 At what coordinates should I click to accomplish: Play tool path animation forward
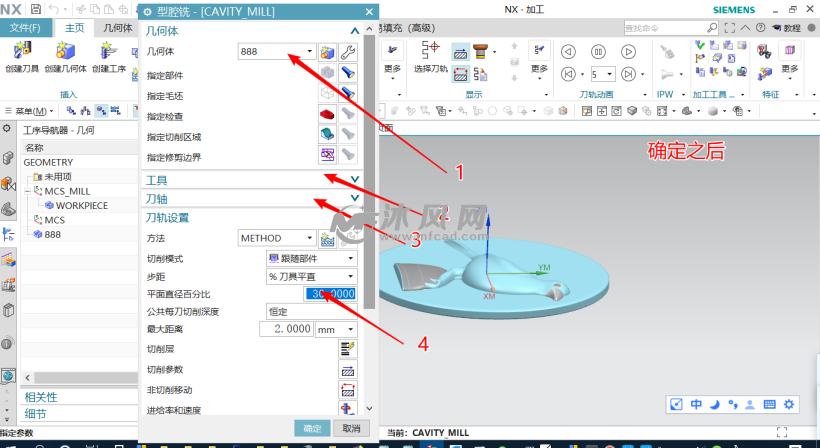click(628, 51)
